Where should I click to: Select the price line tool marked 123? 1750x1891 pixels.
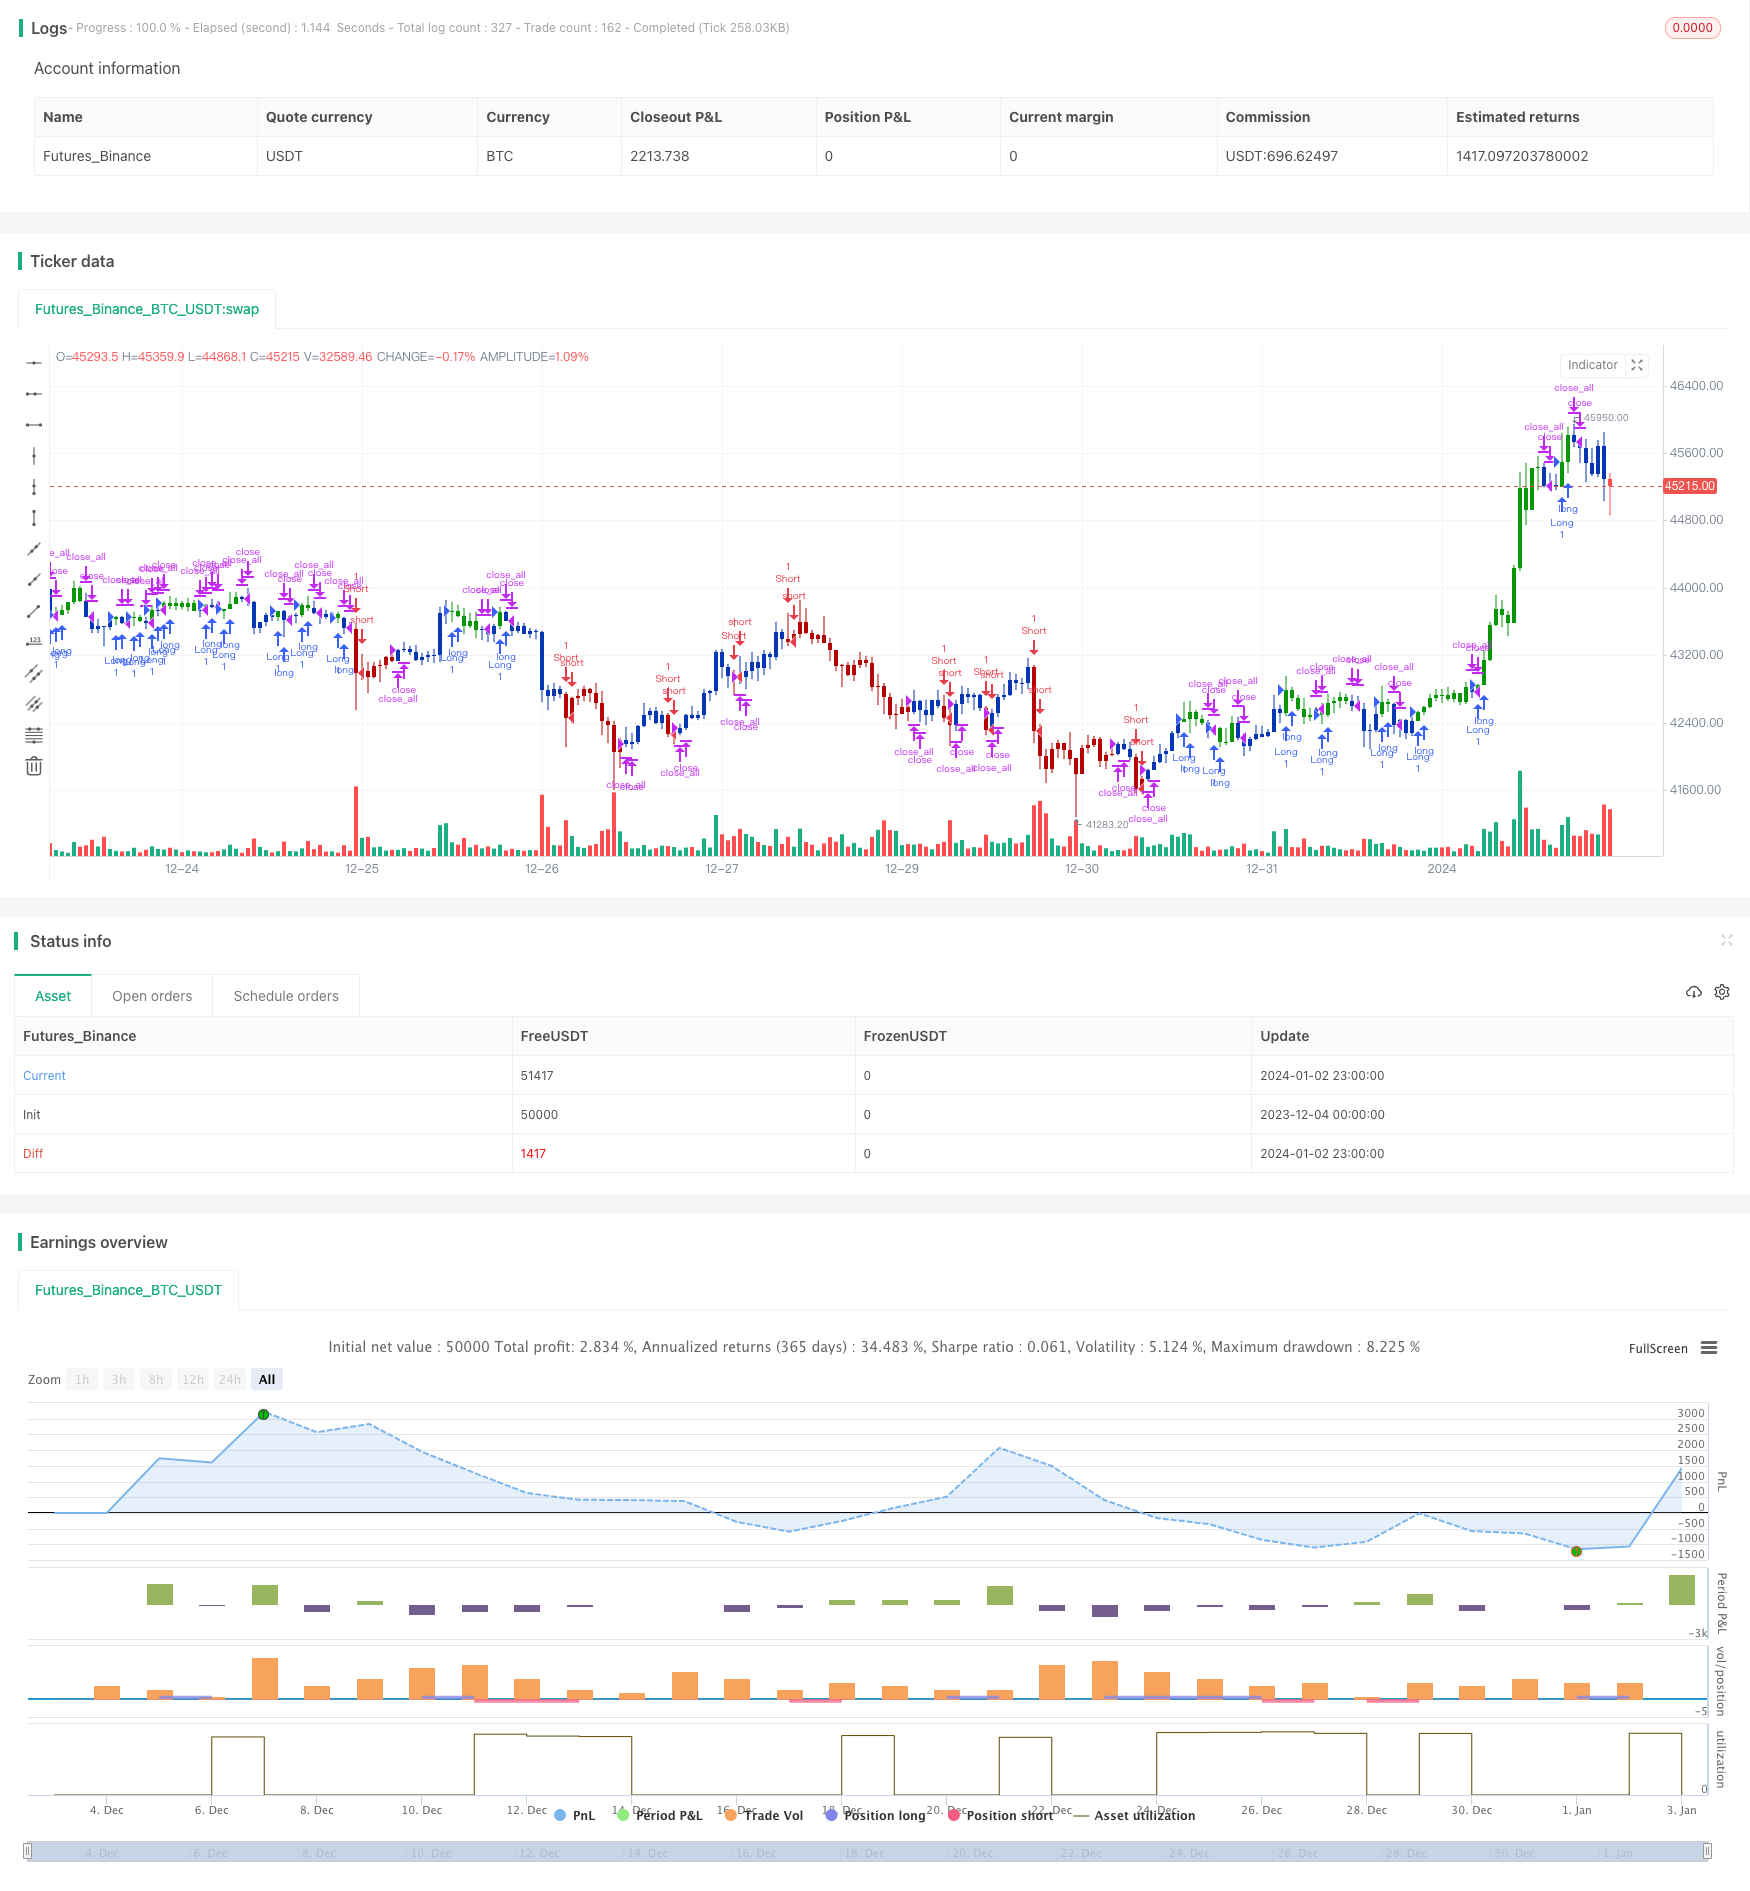click(34, 642)
